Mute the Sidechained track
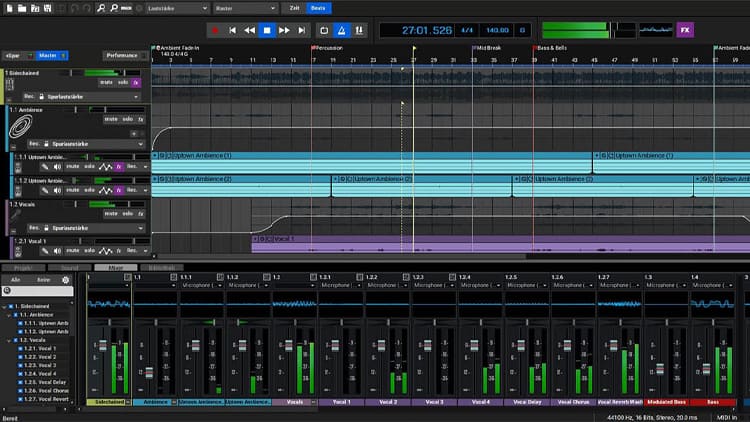 (x=106, y=83)
